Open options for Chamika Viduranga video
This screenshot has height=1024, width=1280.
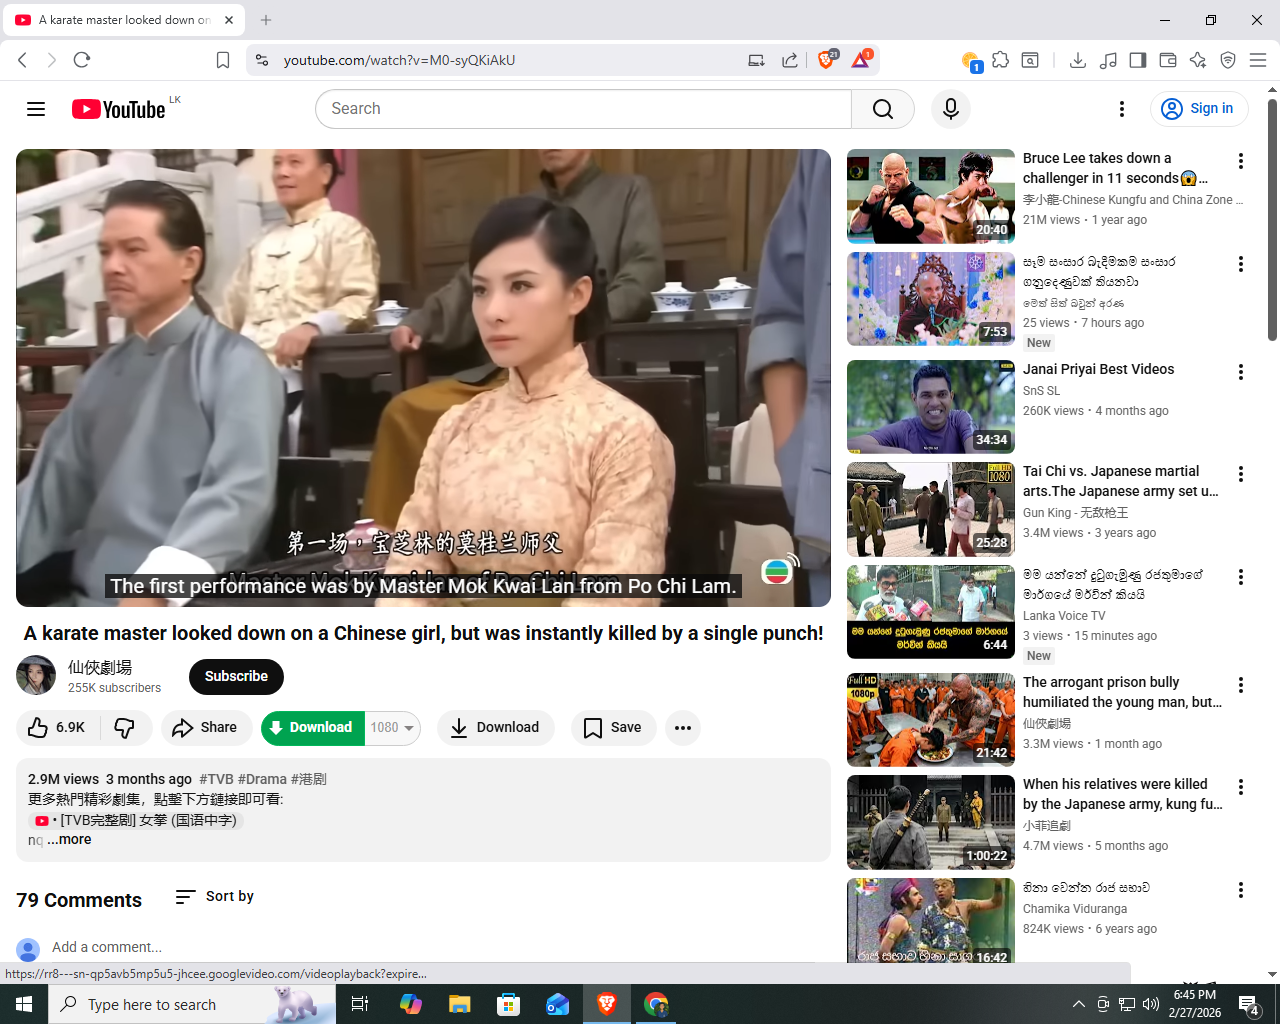coord(1241,890)
